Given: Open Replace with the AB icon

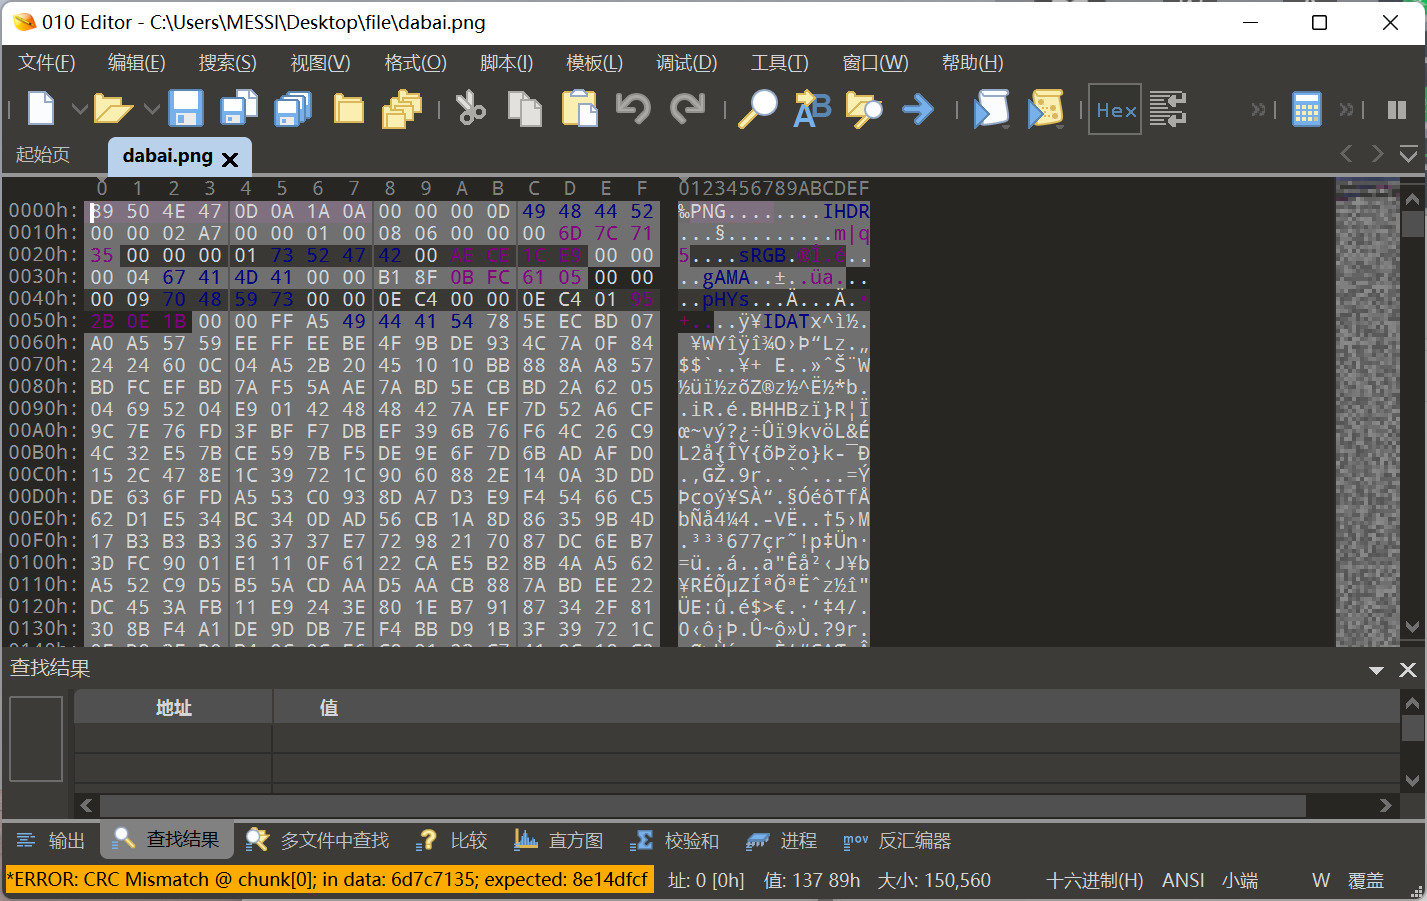Looking at the screenshot, I should tap(812, 108).
